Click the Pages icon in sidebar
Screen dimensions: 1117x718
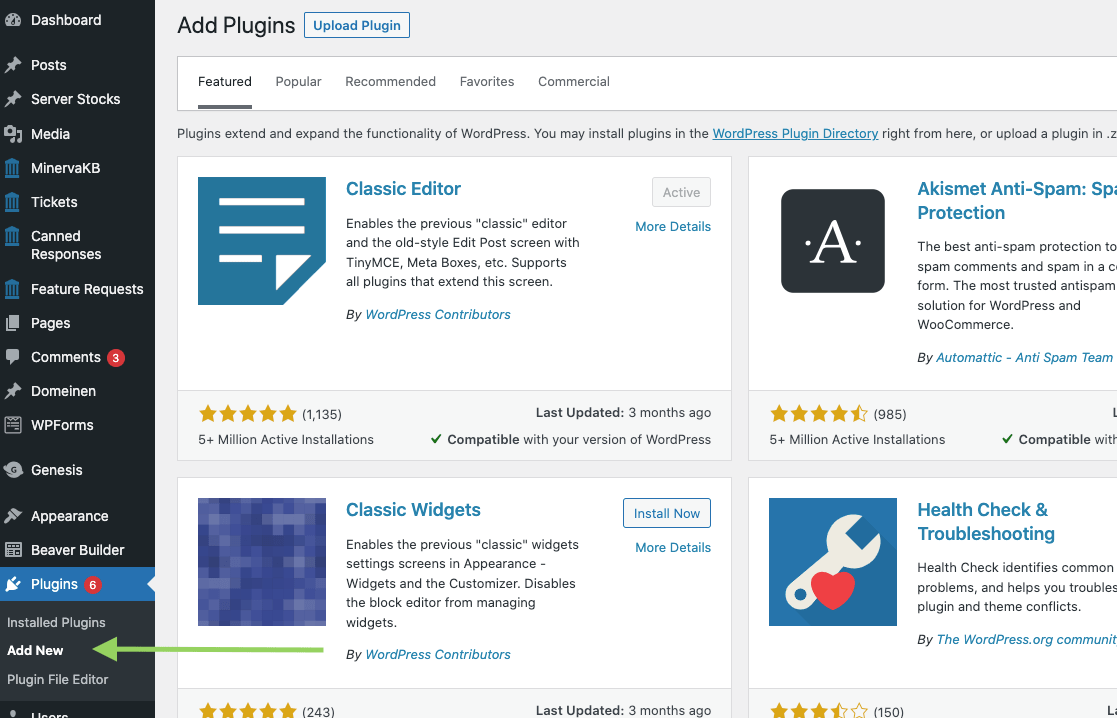coord(13,323)
